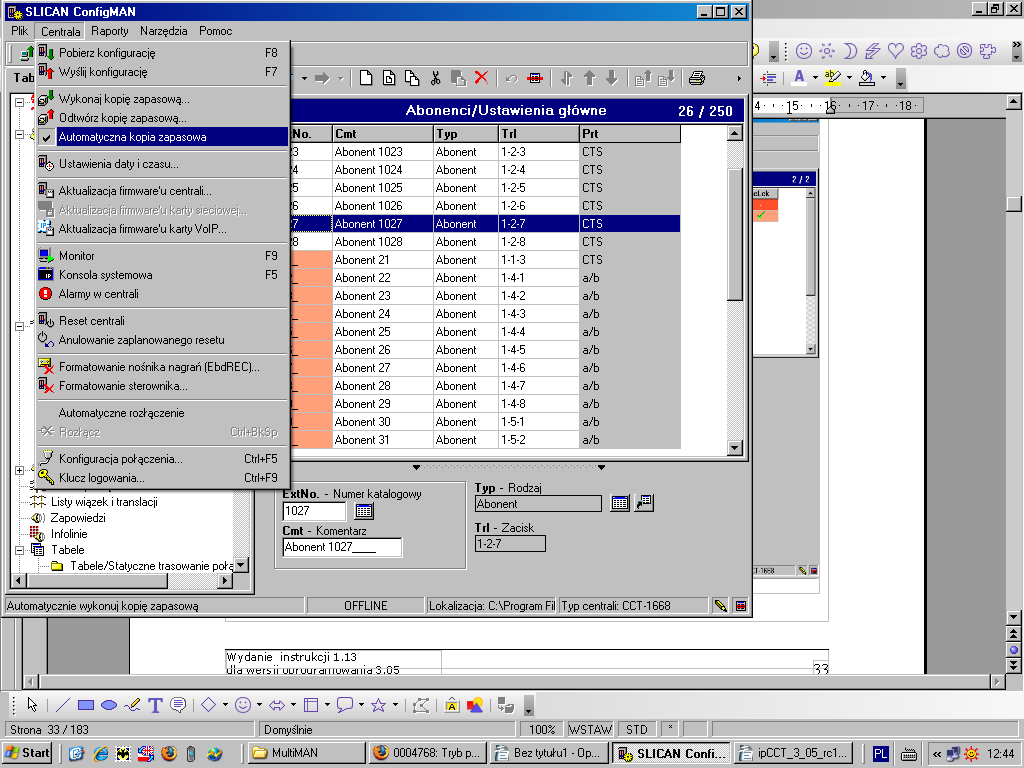Click the paint bucket background color button

[867, 78]
